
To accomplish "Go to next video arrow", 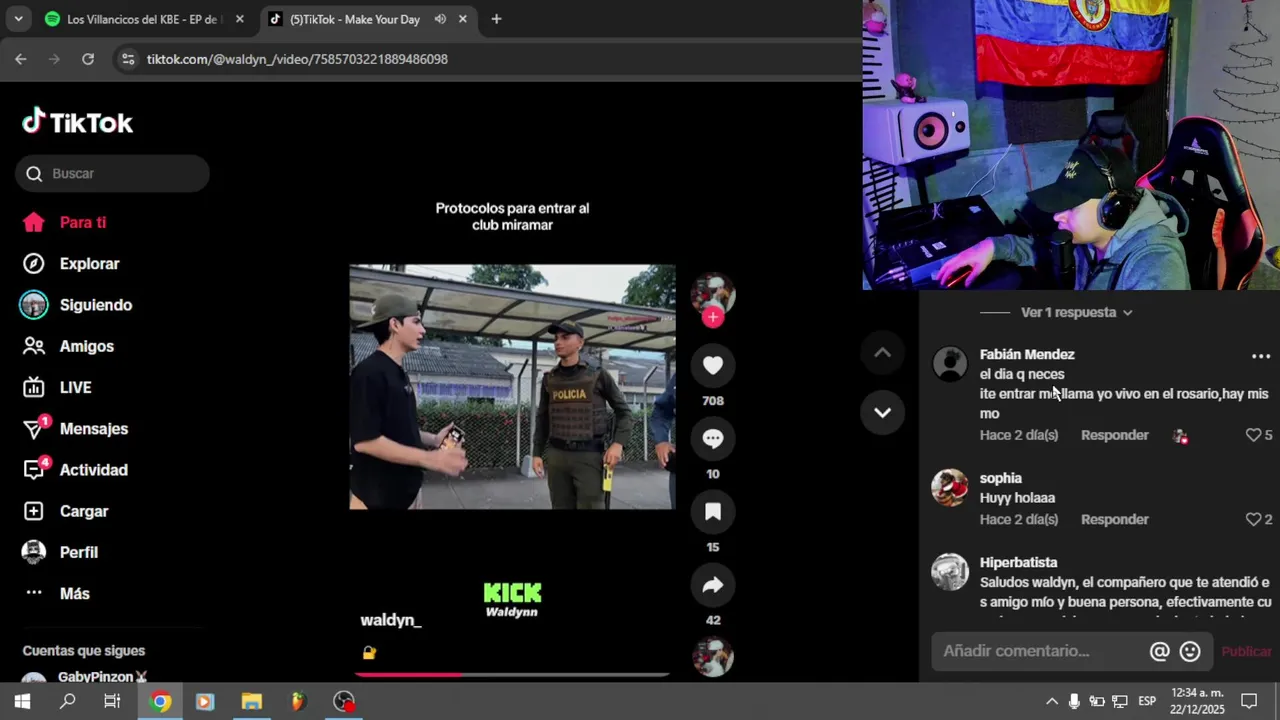I will pos(882,412).
